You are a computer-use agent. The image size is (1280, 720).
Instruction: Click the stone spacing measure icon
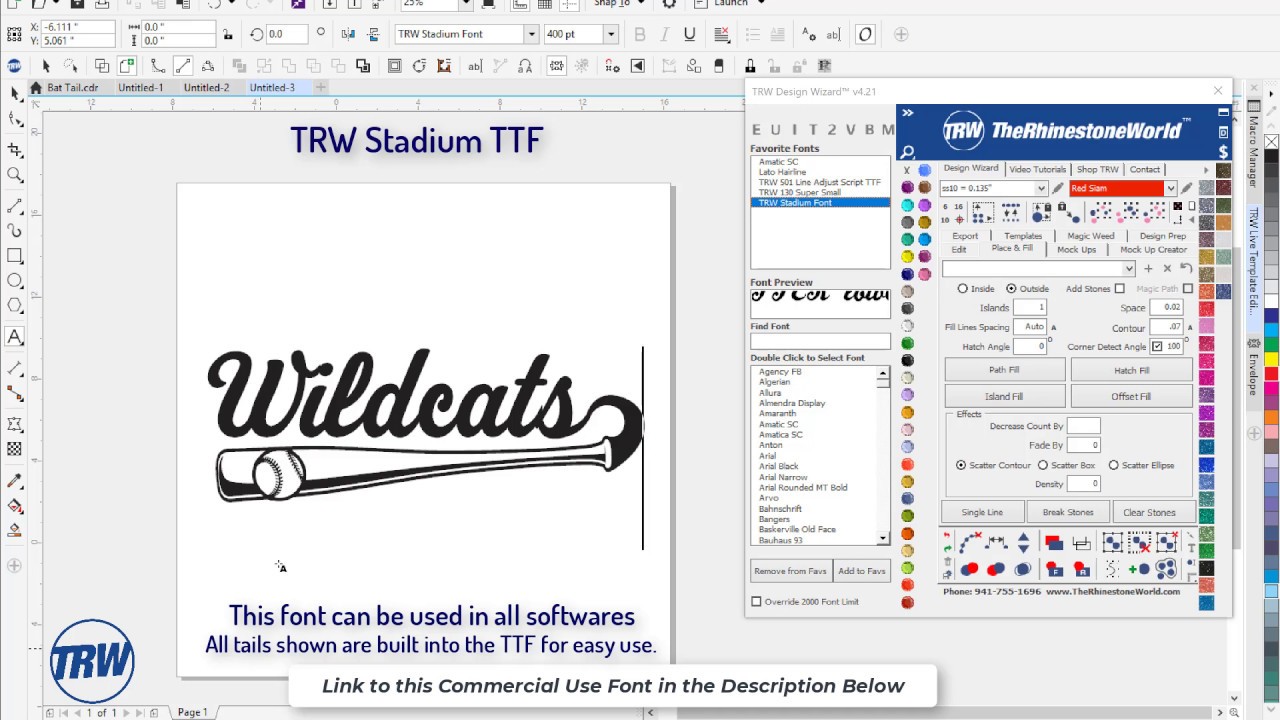pos(996,542)
